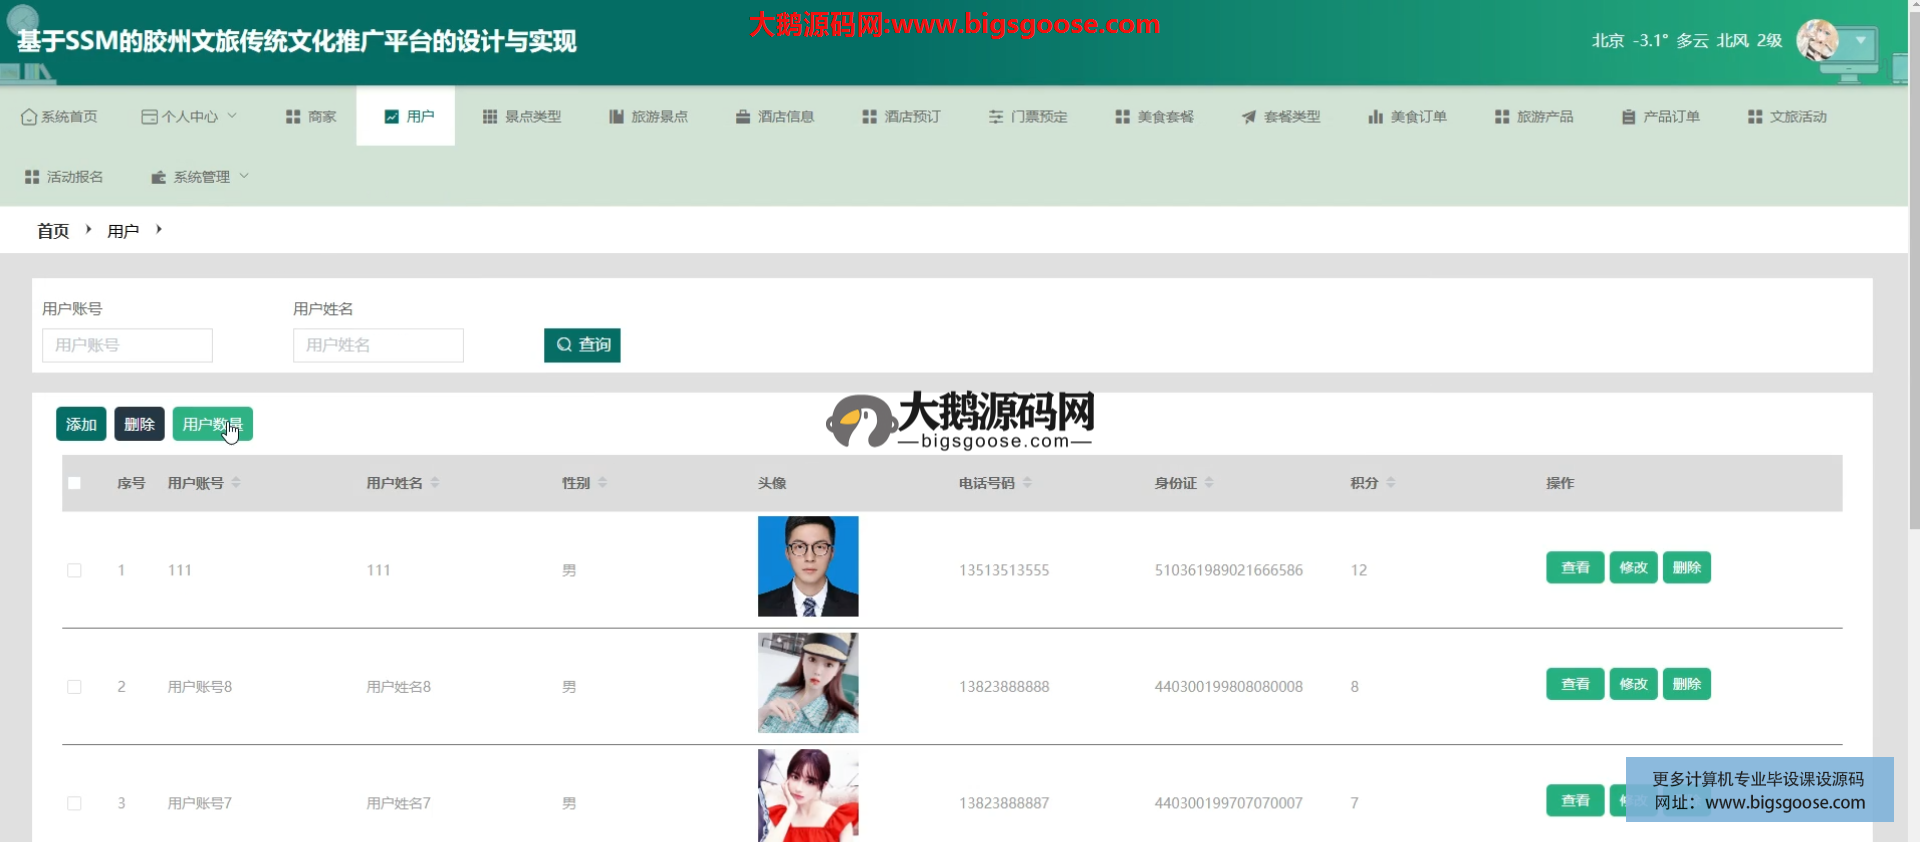Viewport: 1920px width, 842px height.
Task: Check the checkbox for row 1 user 111
Action: (74, 570)
